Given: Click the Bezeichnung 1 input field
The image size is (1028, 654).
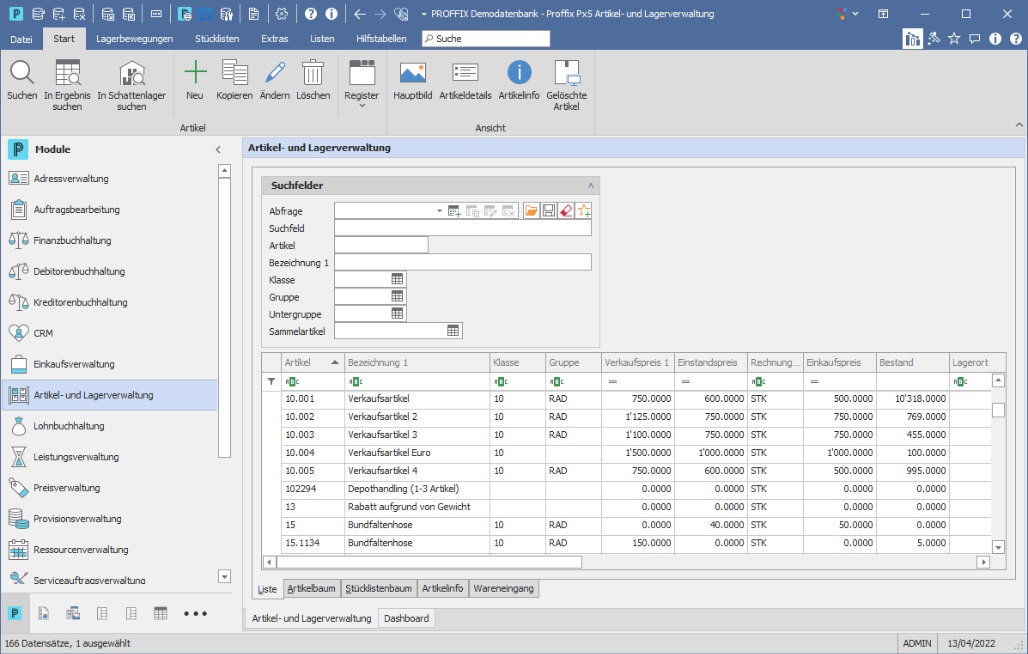Looking at the screenshot, I should 463,262.
